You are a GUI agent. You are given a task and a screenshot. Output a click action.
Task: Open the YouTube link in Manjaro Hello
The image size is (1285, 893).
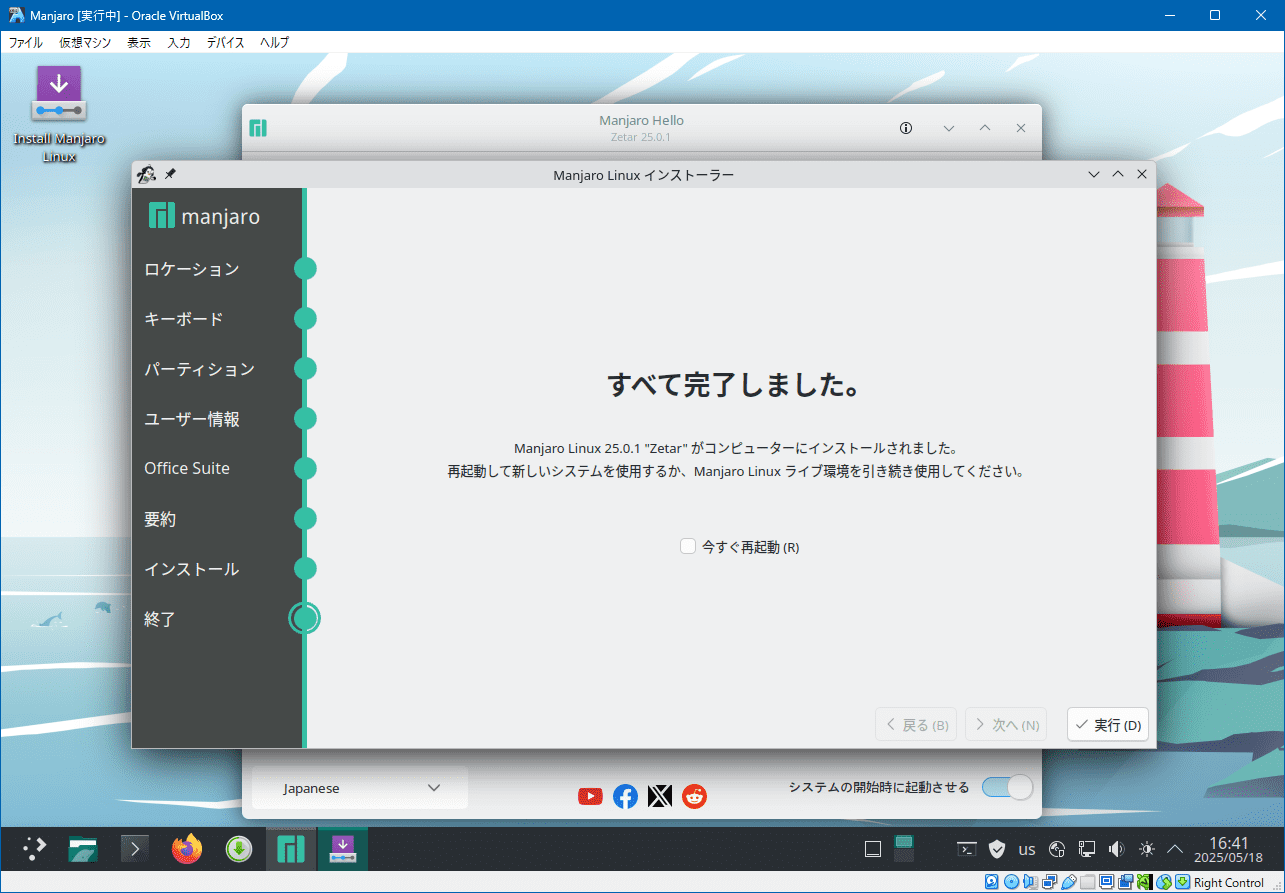[x=591, y=796]
